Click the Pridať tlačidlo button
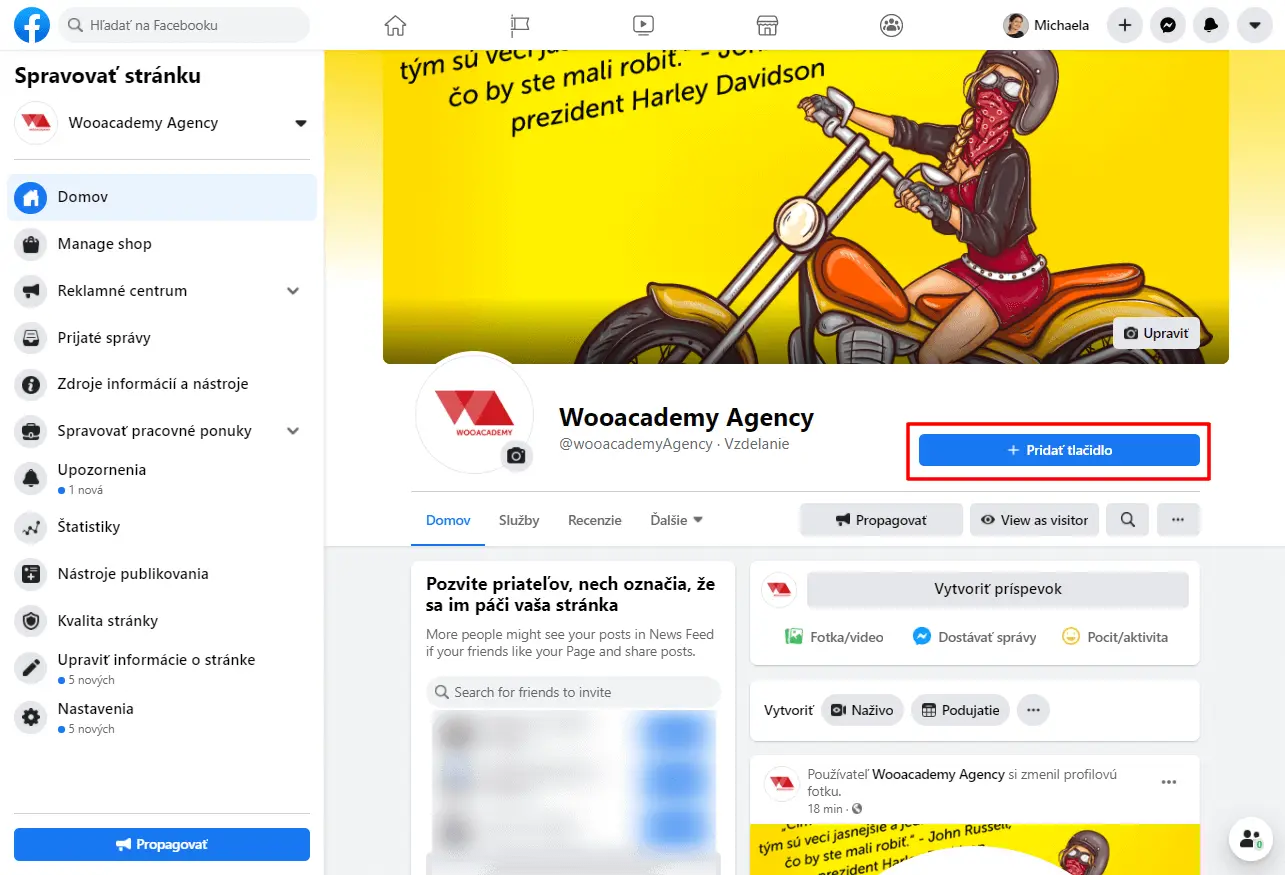Image resolution: width=1285 pixels, height=875 pixels. [x=1059, y=450]
